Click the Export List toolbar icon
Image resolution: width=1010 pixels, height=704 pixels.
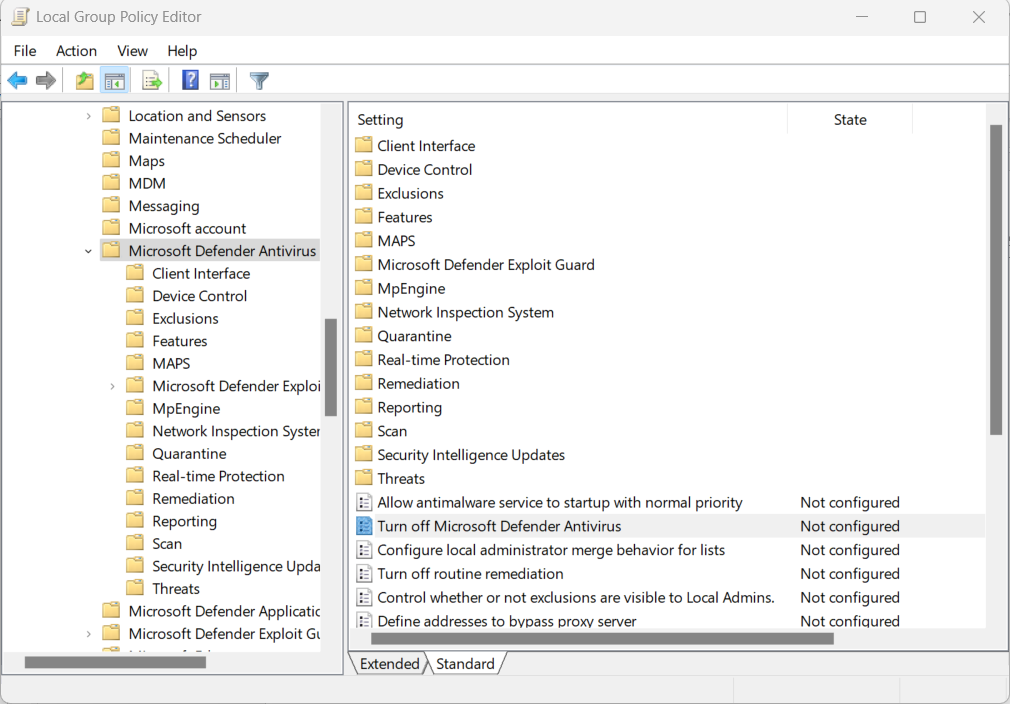click(152, 81)
